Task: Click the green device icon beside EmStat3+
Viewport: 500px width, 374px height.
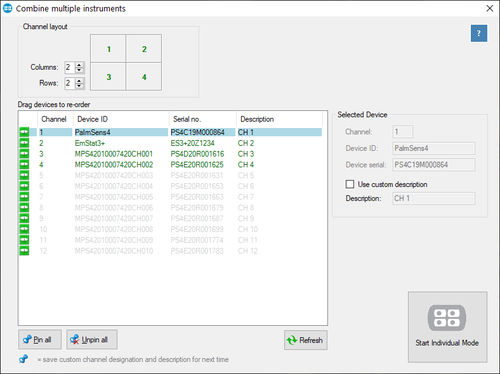Action: click(x=24, y=143)
